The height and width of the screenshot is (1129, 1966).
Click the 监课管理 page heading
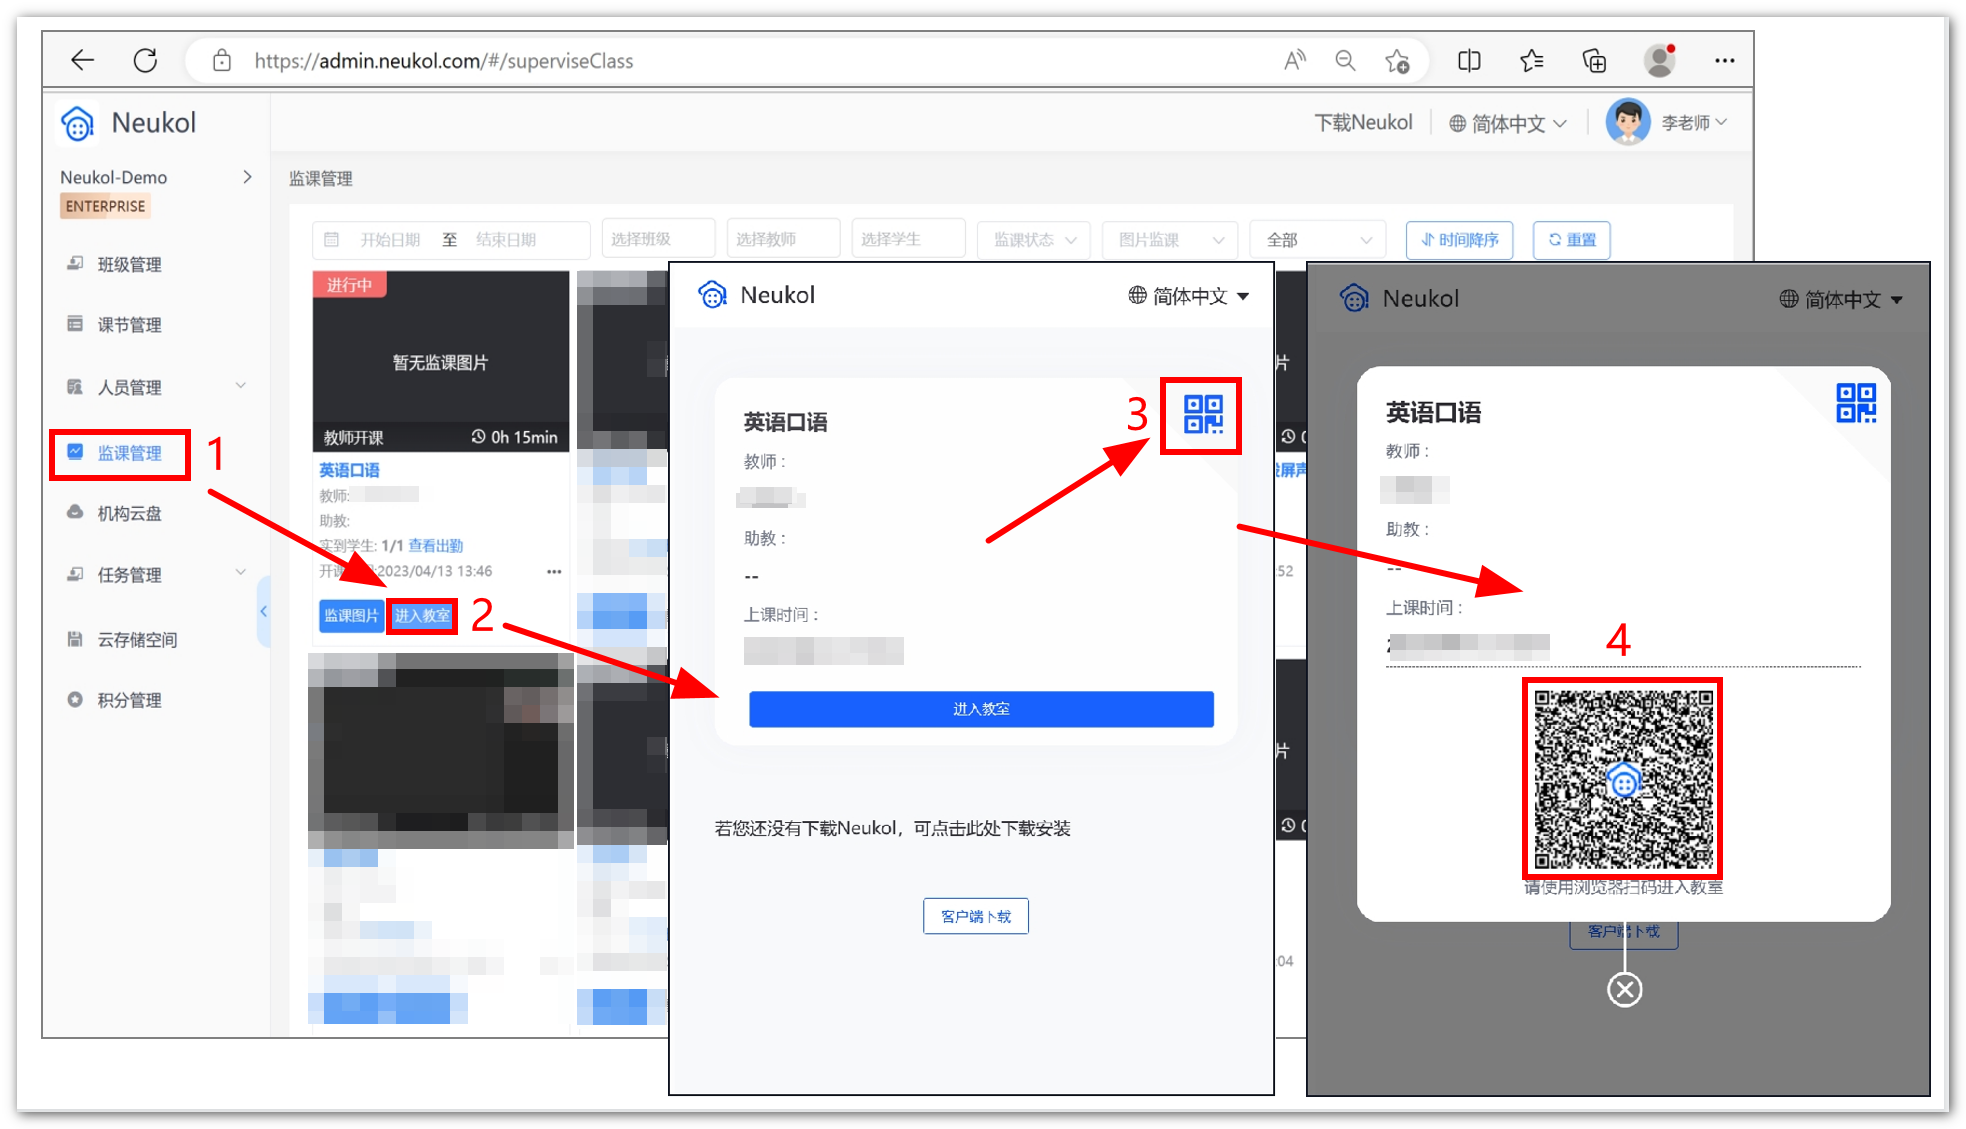(x=321, y=179)
